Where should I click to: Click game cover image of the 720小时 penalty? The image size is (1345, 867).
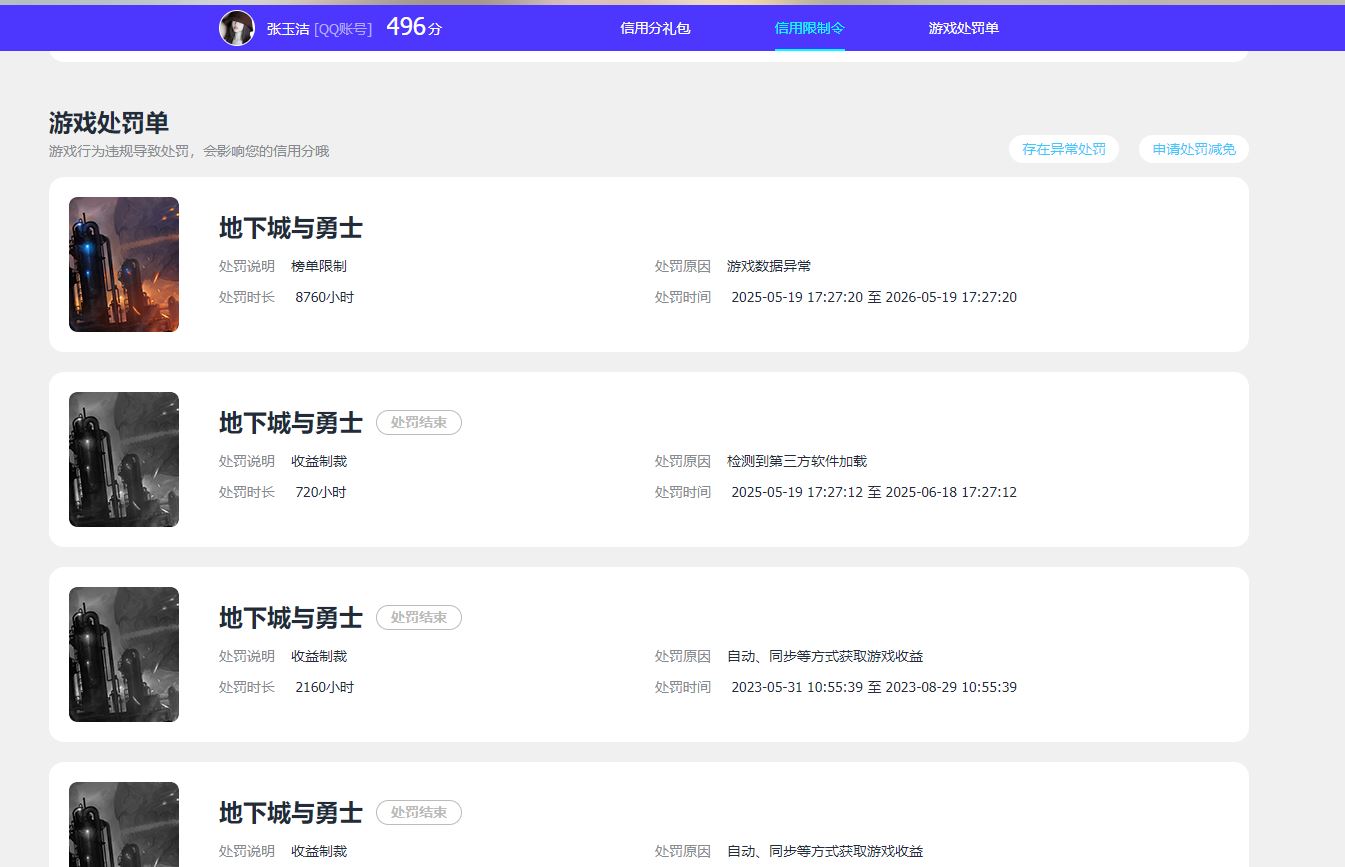(124, 459)
